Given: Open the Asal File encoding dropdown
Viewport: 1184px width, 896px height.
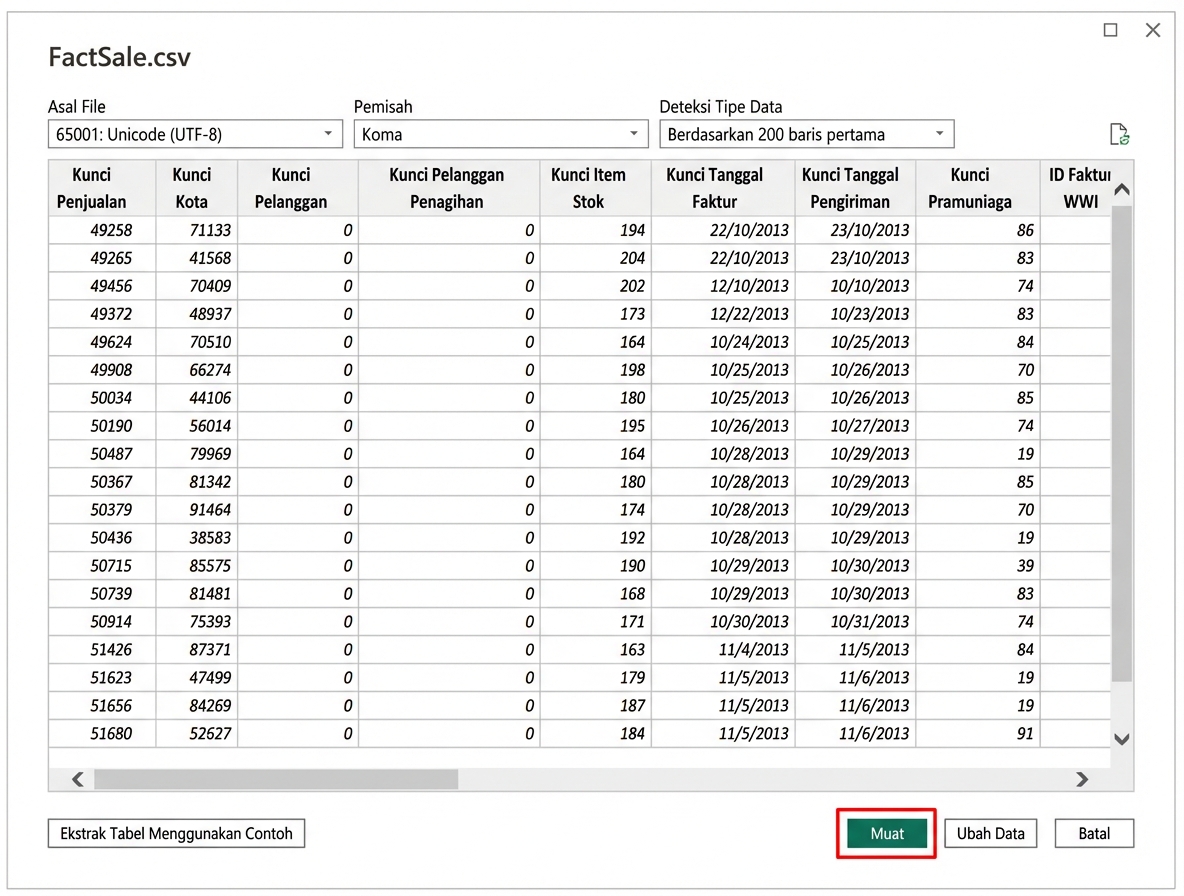Looking at the screenshot, I should tap(327, 133).
